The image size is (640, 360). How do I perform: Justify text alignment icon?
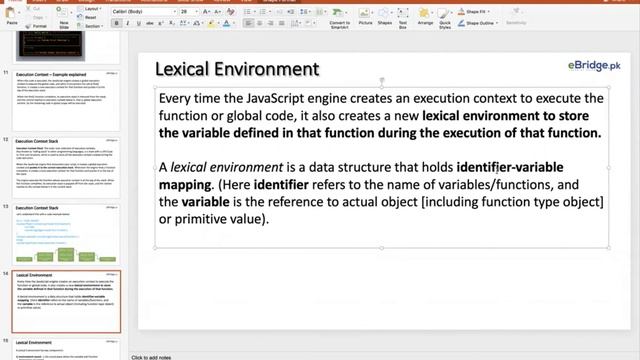click(282, 24)
